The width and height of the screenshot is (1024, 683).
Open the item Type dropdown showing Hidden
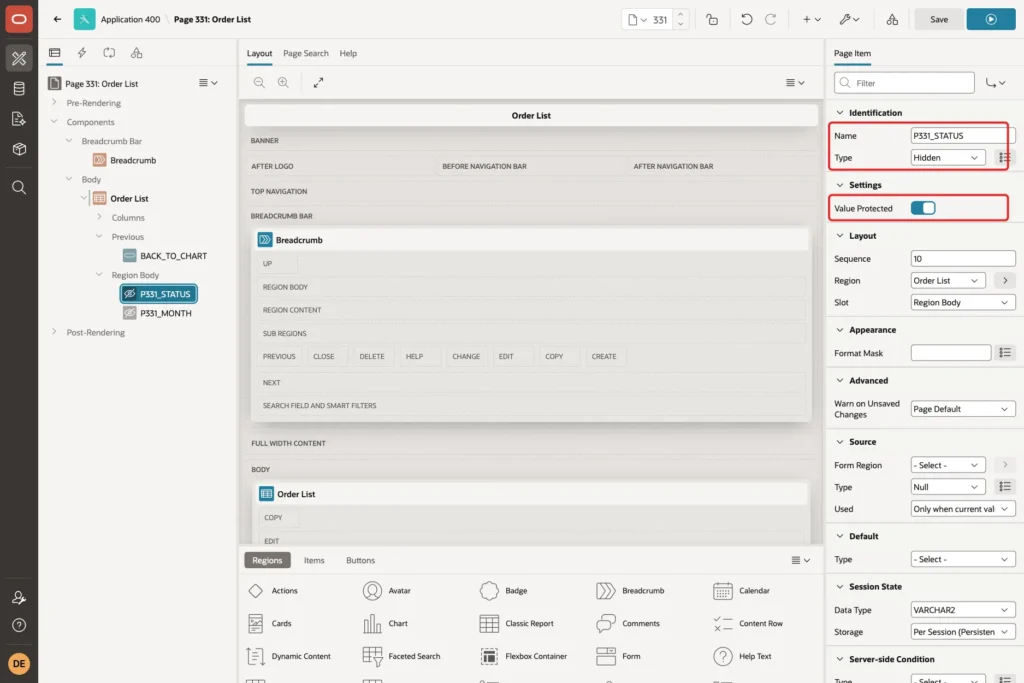[x=947, y=157]
